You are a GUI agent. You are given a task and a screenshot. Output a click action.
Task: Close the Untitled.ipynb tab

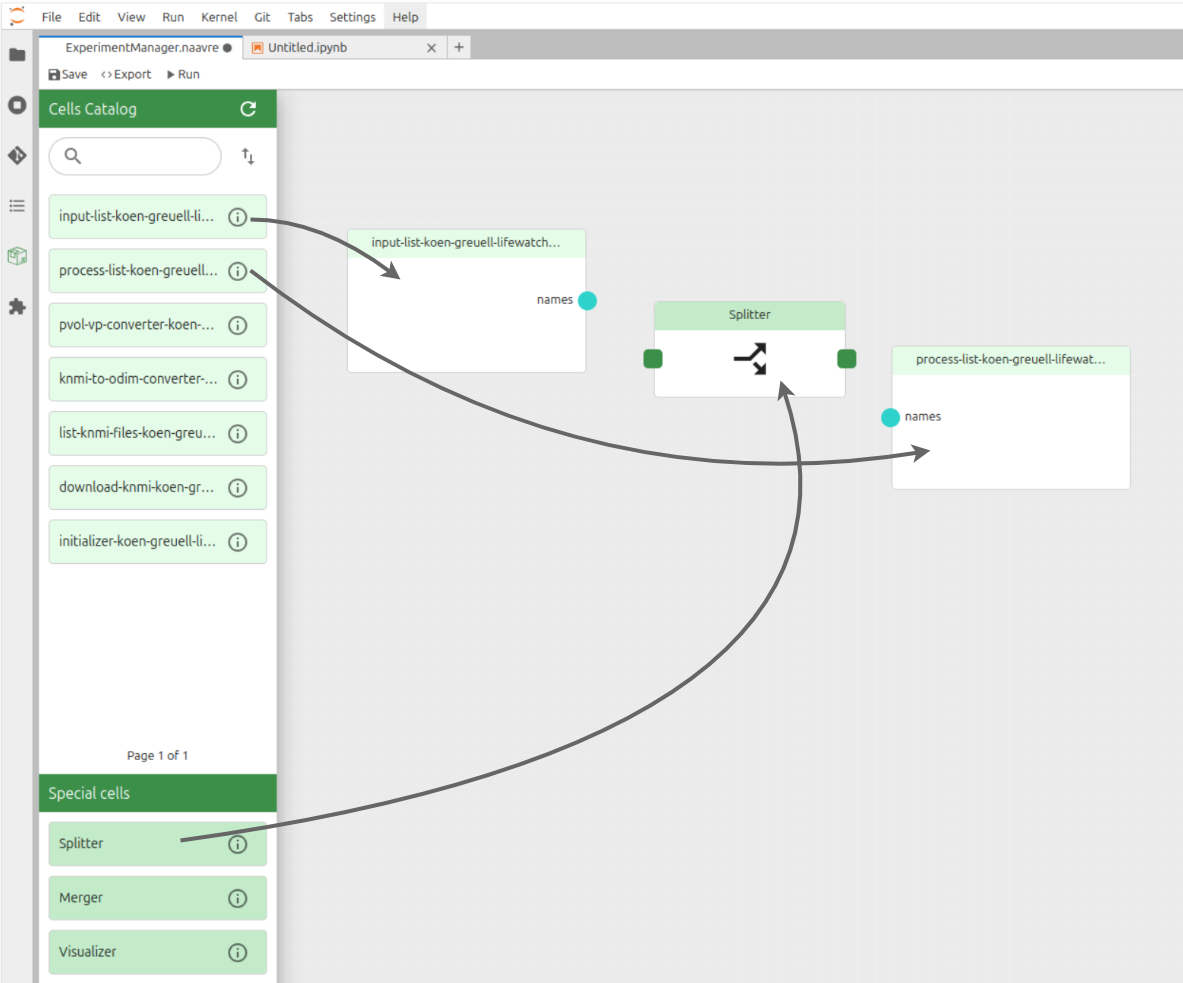coord(432,48)
